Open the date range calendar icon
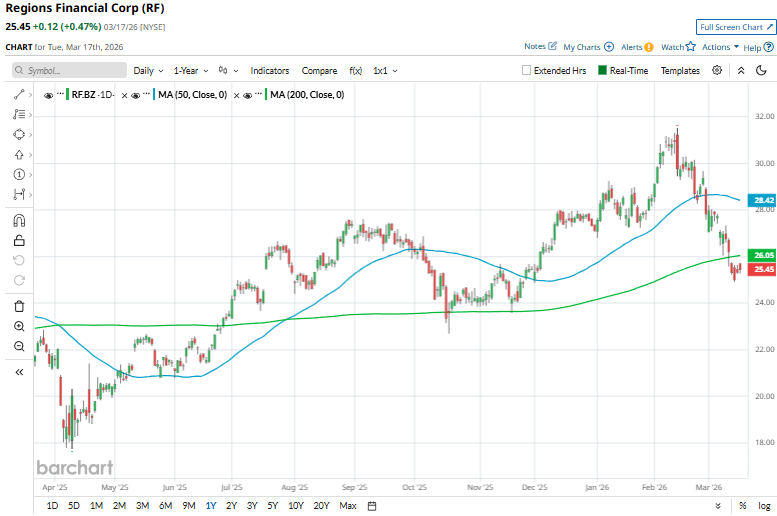777x516 pixels. (x=372, y=506)
